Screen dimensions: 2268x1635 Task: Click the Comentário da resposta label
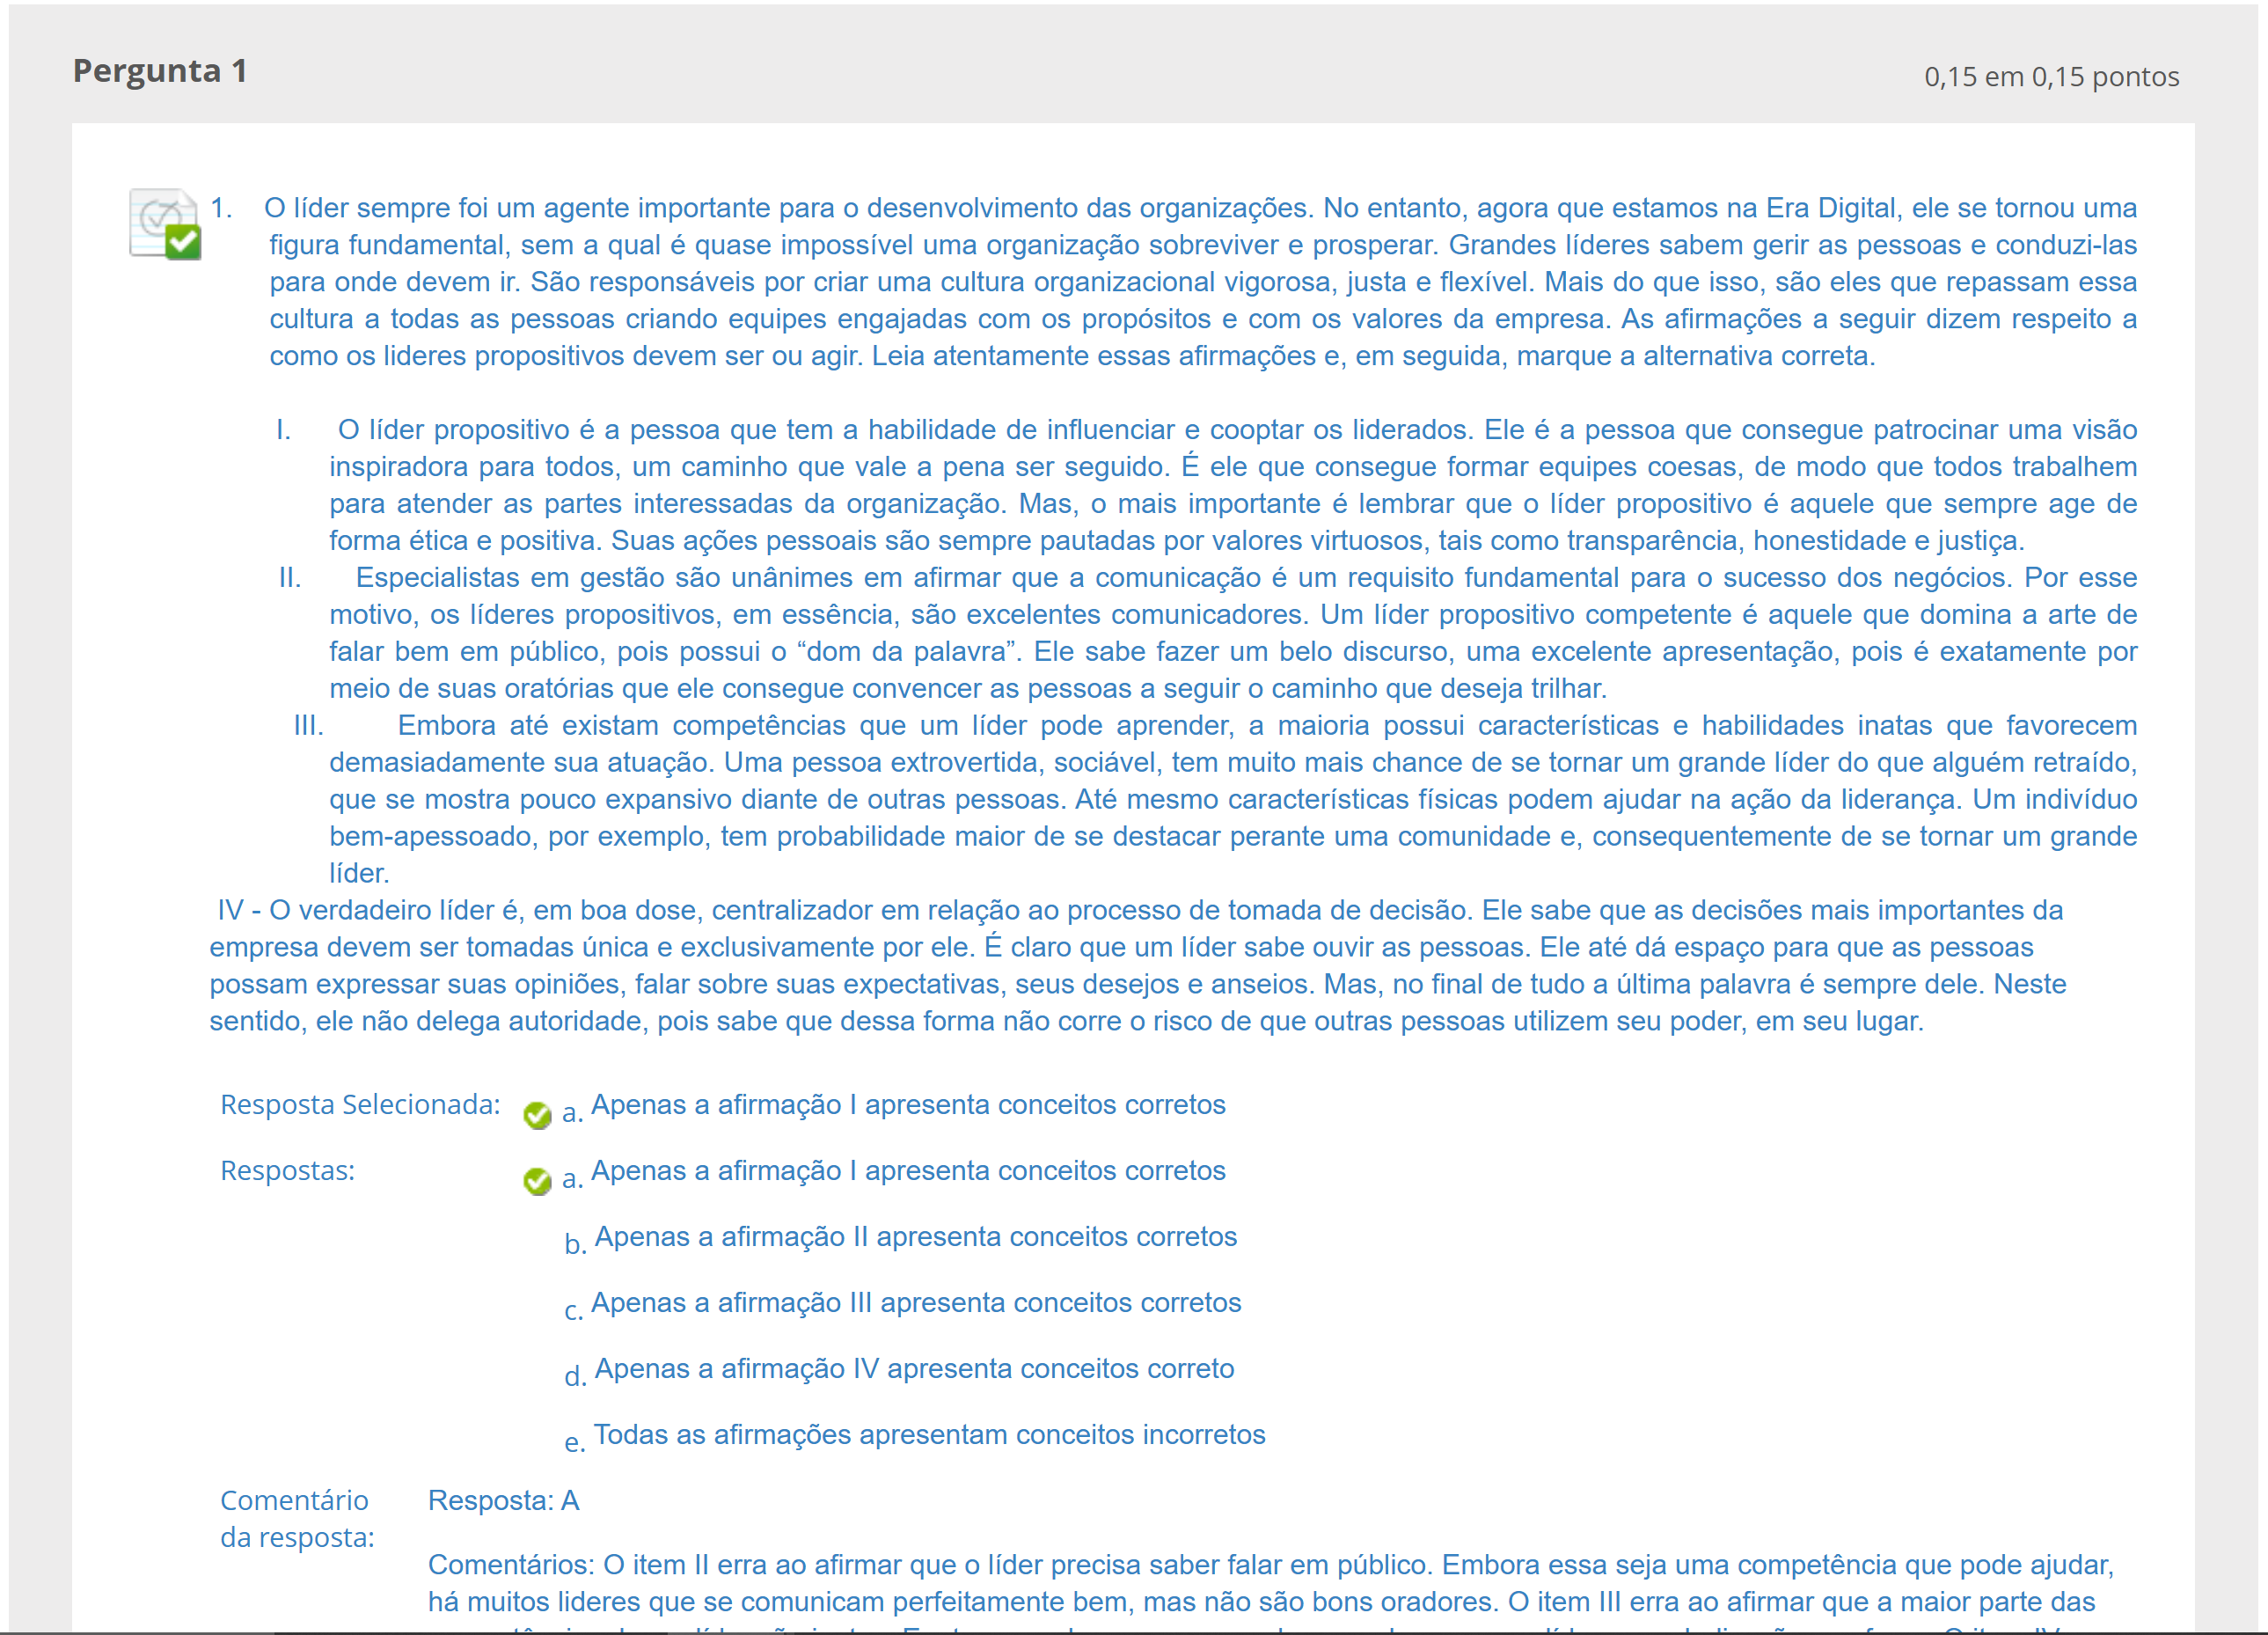point(296,1519)
